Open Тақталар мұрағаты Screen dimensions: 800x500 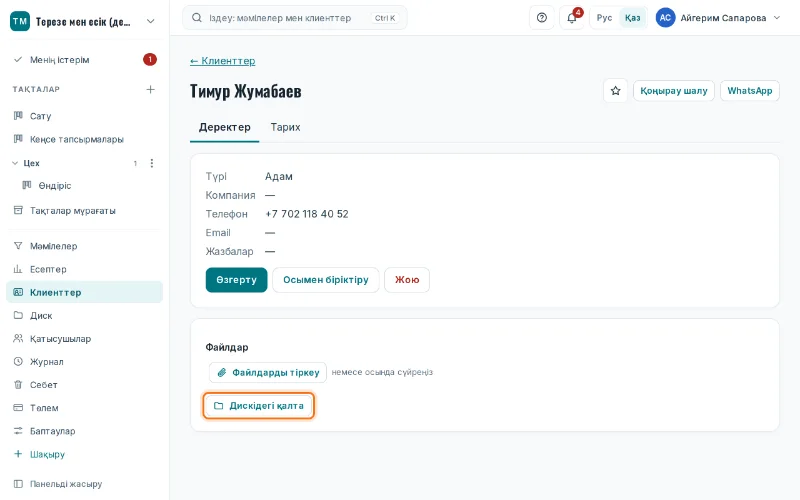pos(84,210)
